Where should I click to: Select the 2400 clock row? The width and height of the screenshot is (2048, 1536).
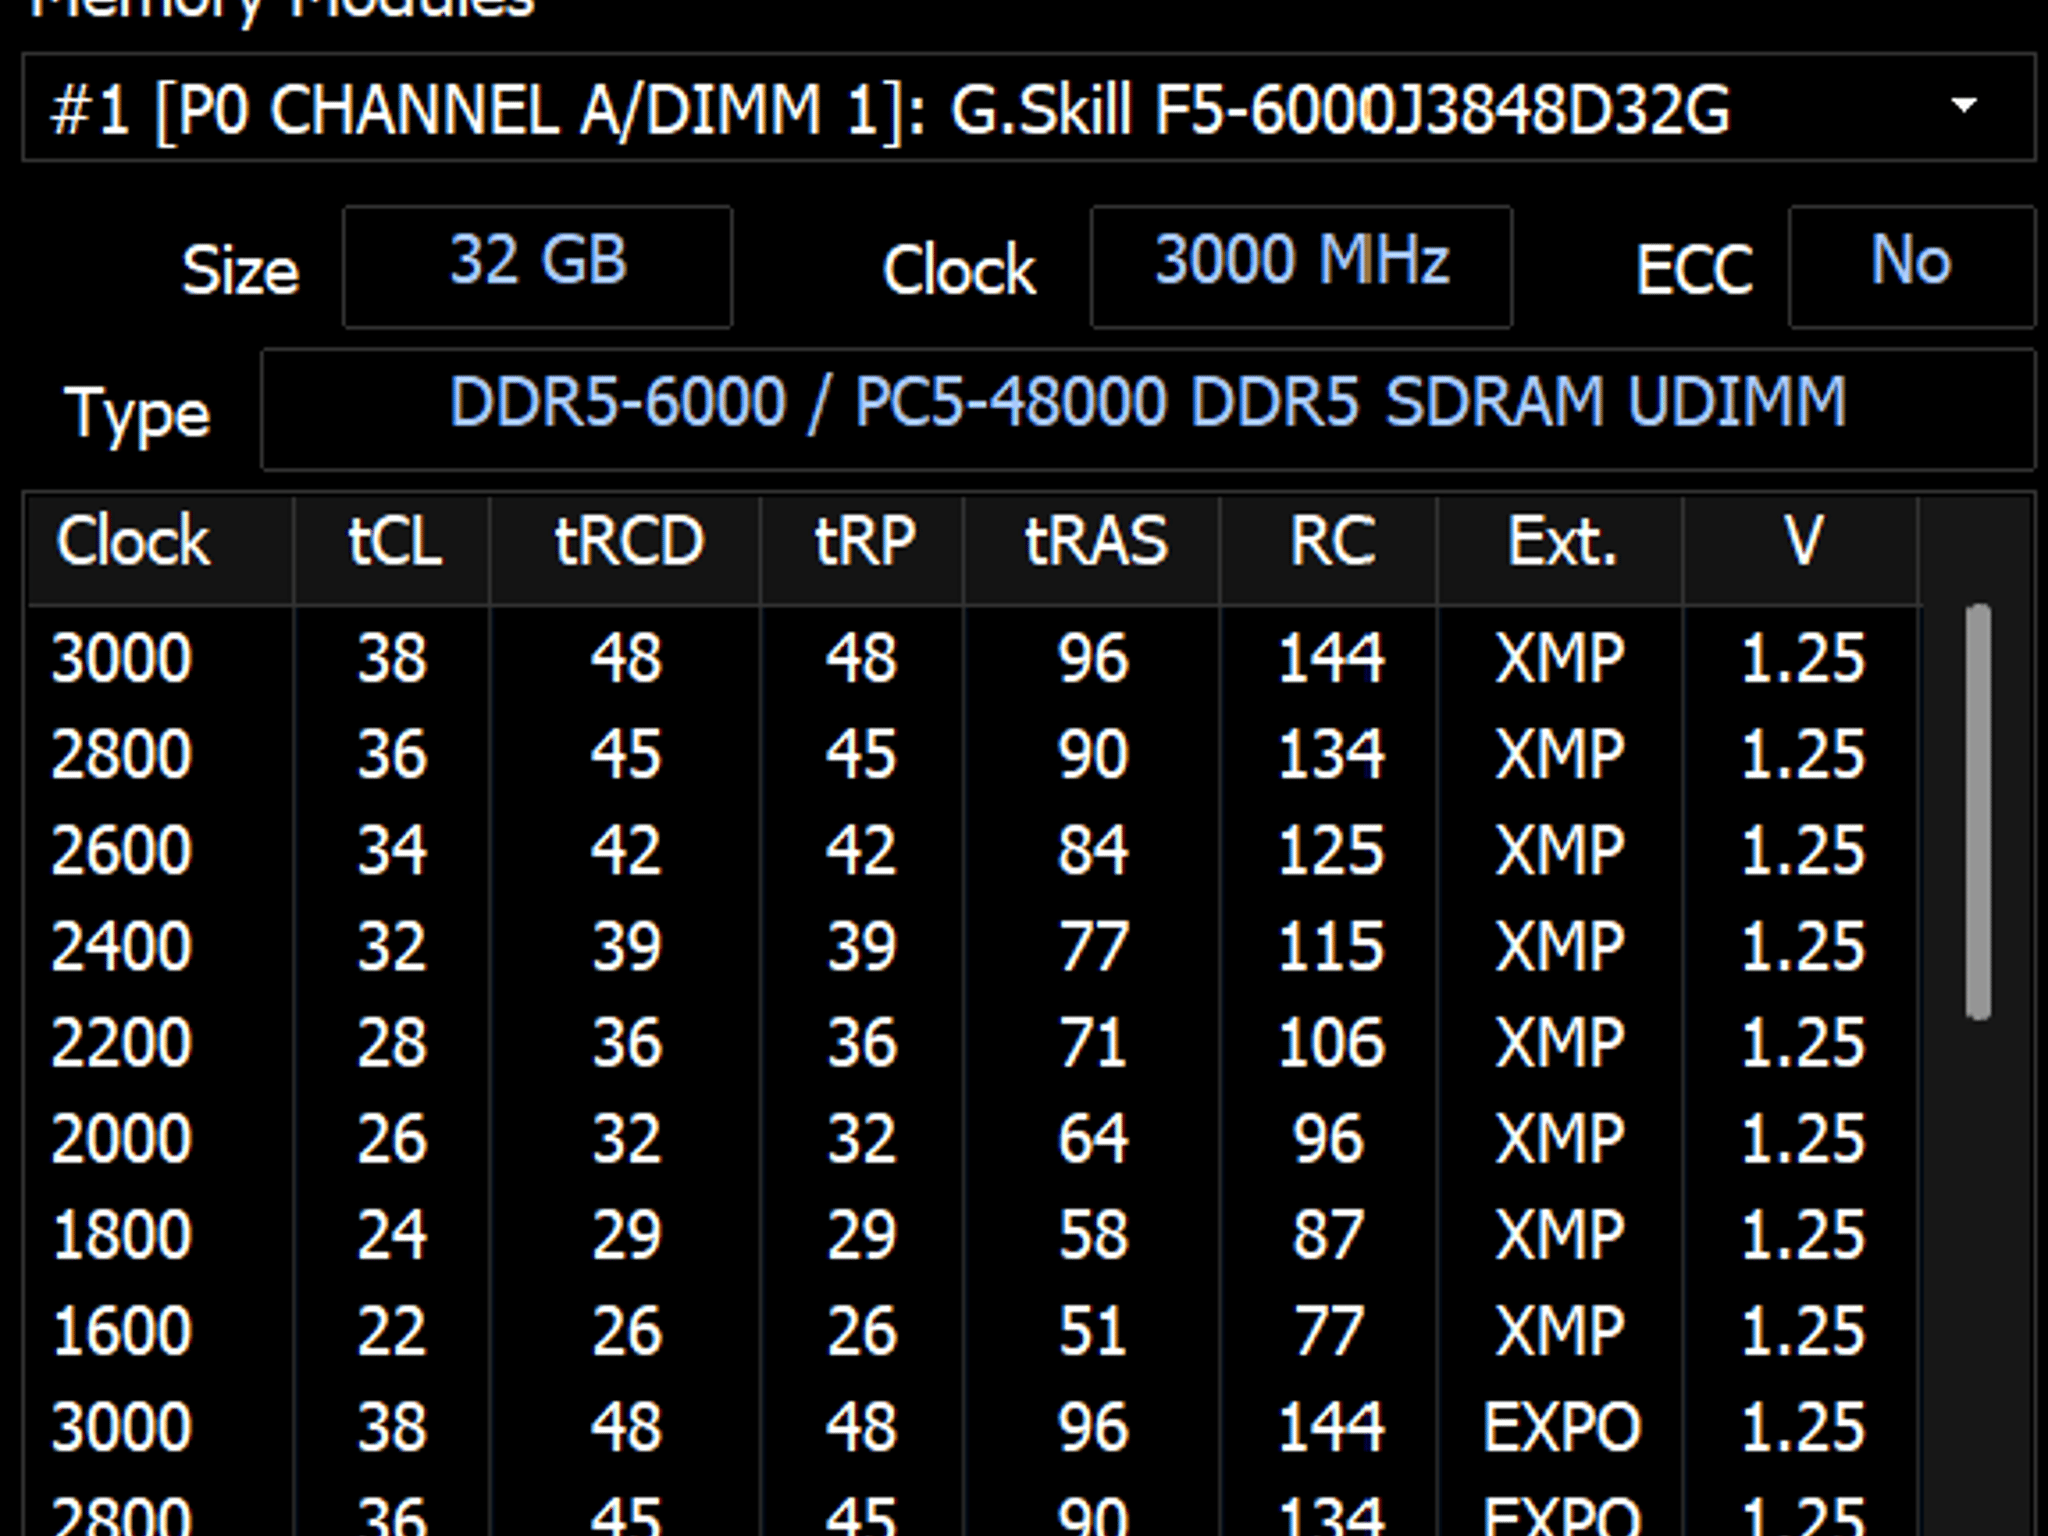[x=974, y=947]
